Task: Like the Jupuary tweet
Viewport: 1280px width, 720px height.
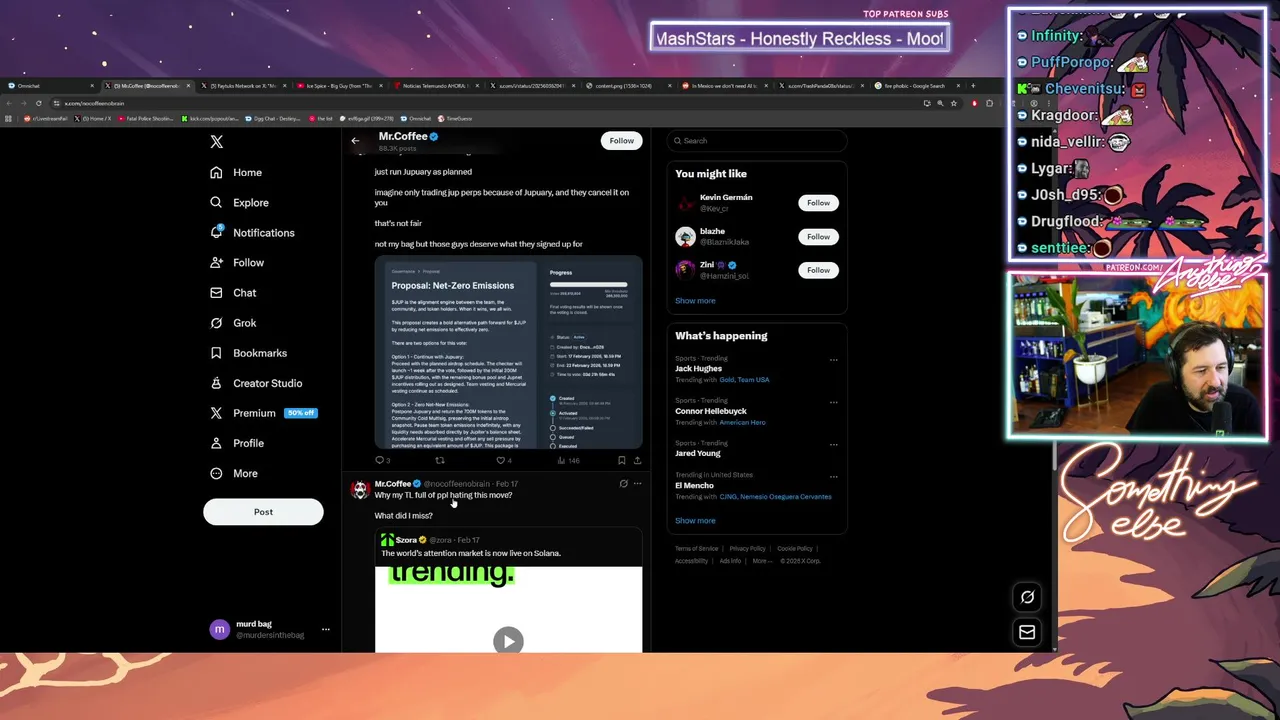Action: coord(503,460)
